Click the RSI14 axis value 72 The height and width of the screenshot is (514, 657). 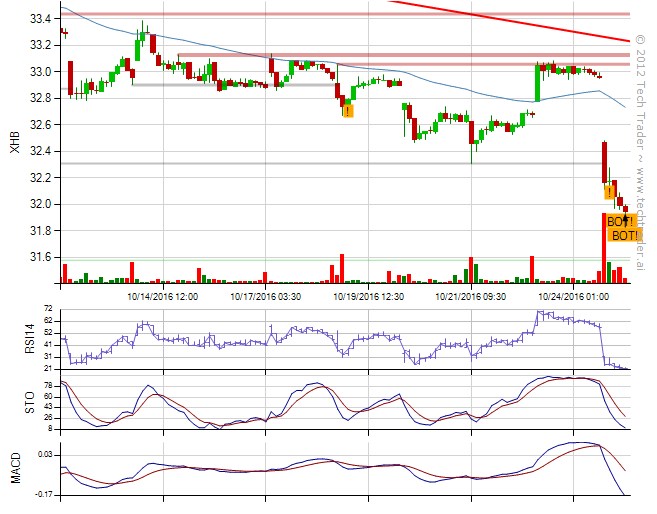[x=48, y=309]
